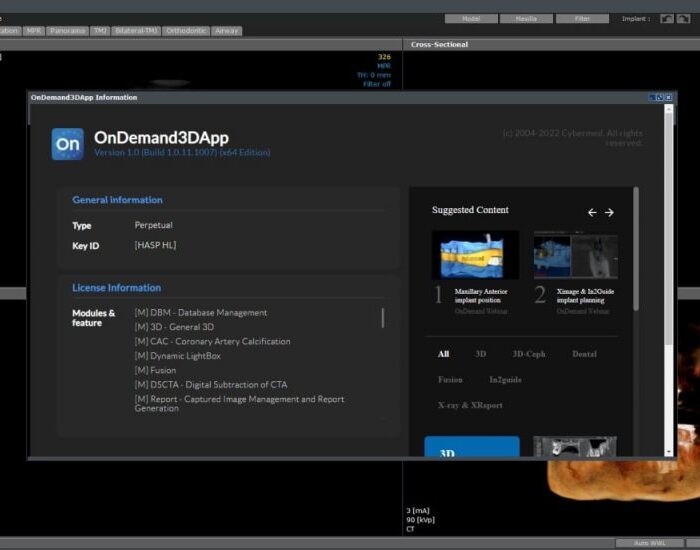The image size is (700, 550).
Task: Click the 'General Information' heading
Action: click(x=117, y=200)
